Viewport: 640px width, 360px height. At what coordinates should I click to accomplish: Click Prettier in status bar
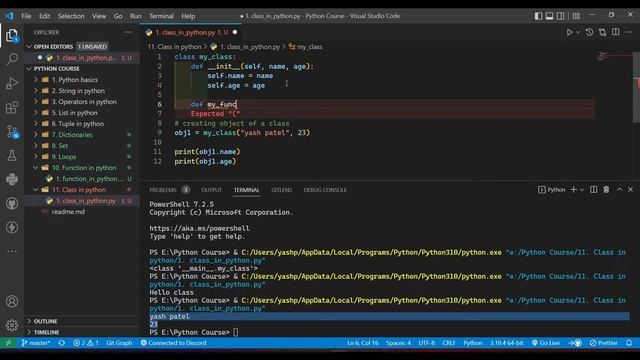604,343
